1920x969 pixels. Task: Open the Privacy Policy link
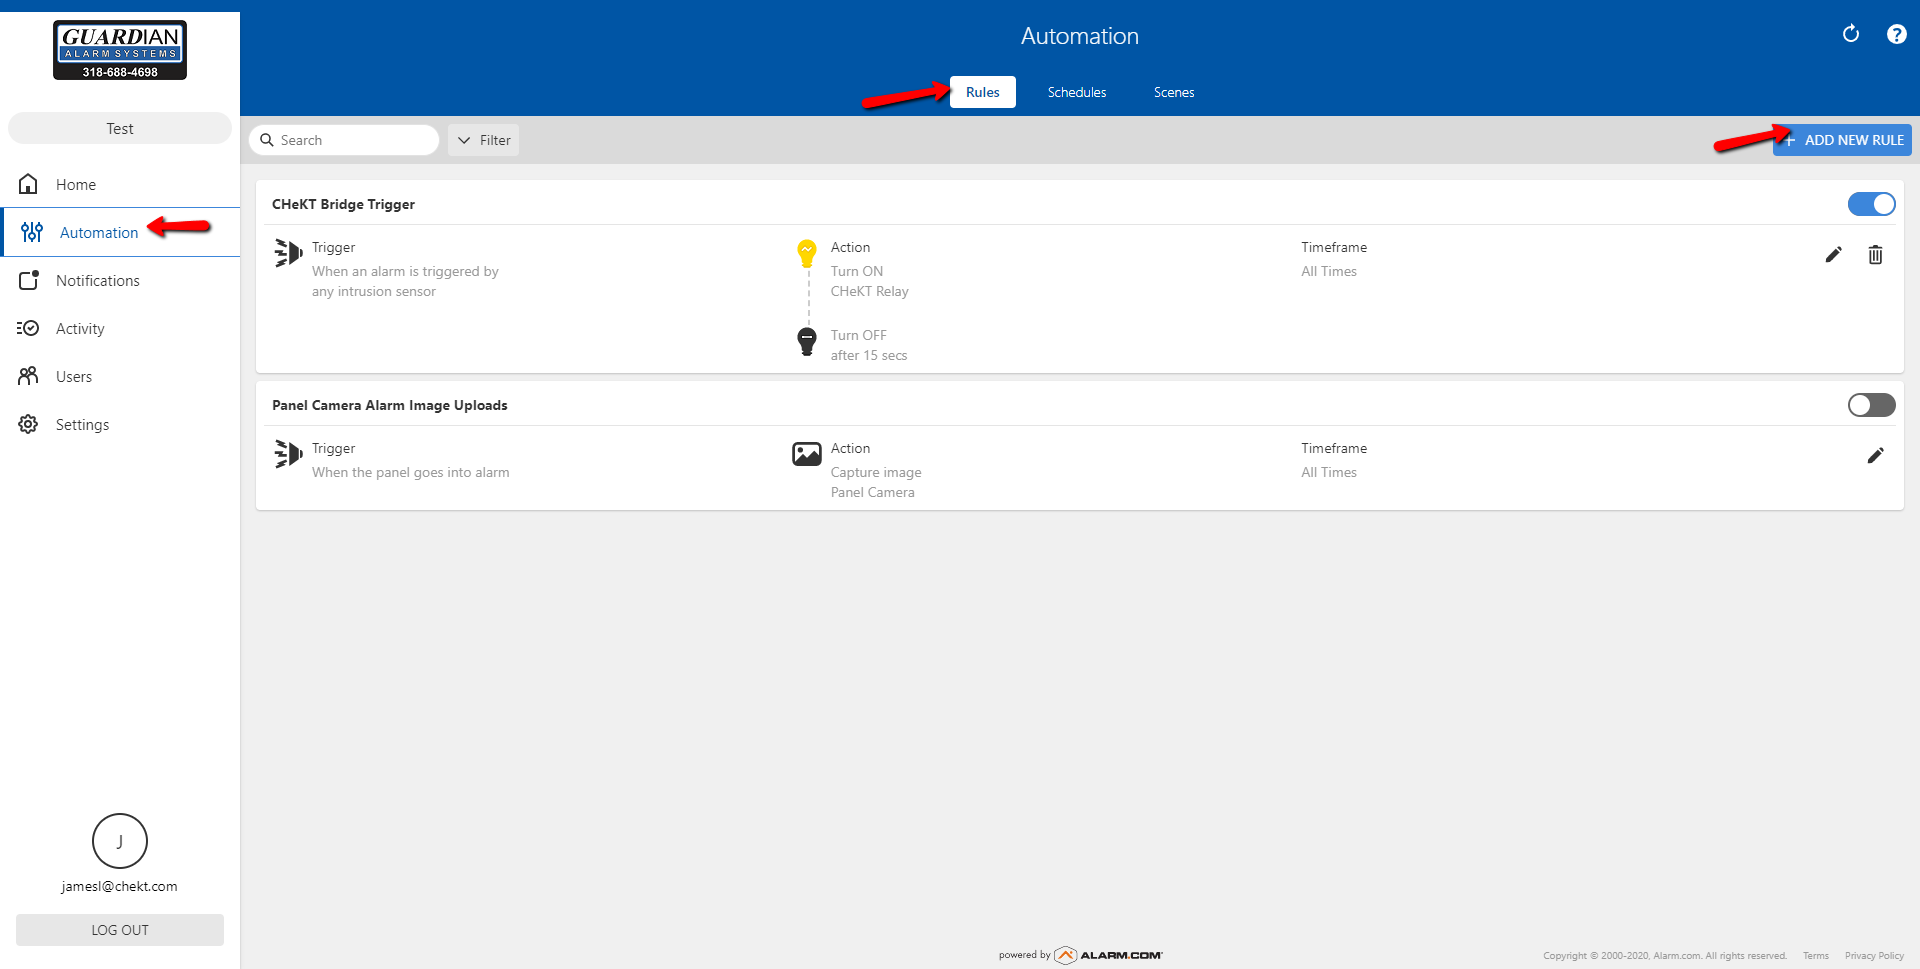coord(1874,956)
